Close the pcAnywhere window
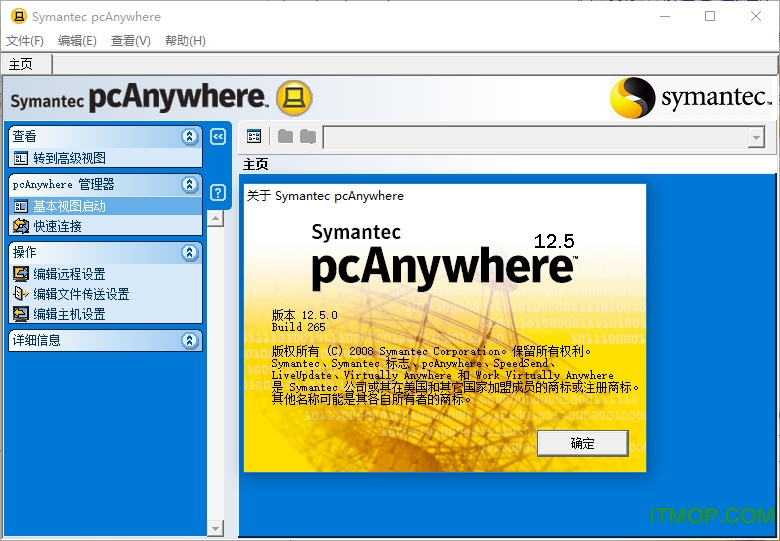The image size is (780, 541). 756,16
